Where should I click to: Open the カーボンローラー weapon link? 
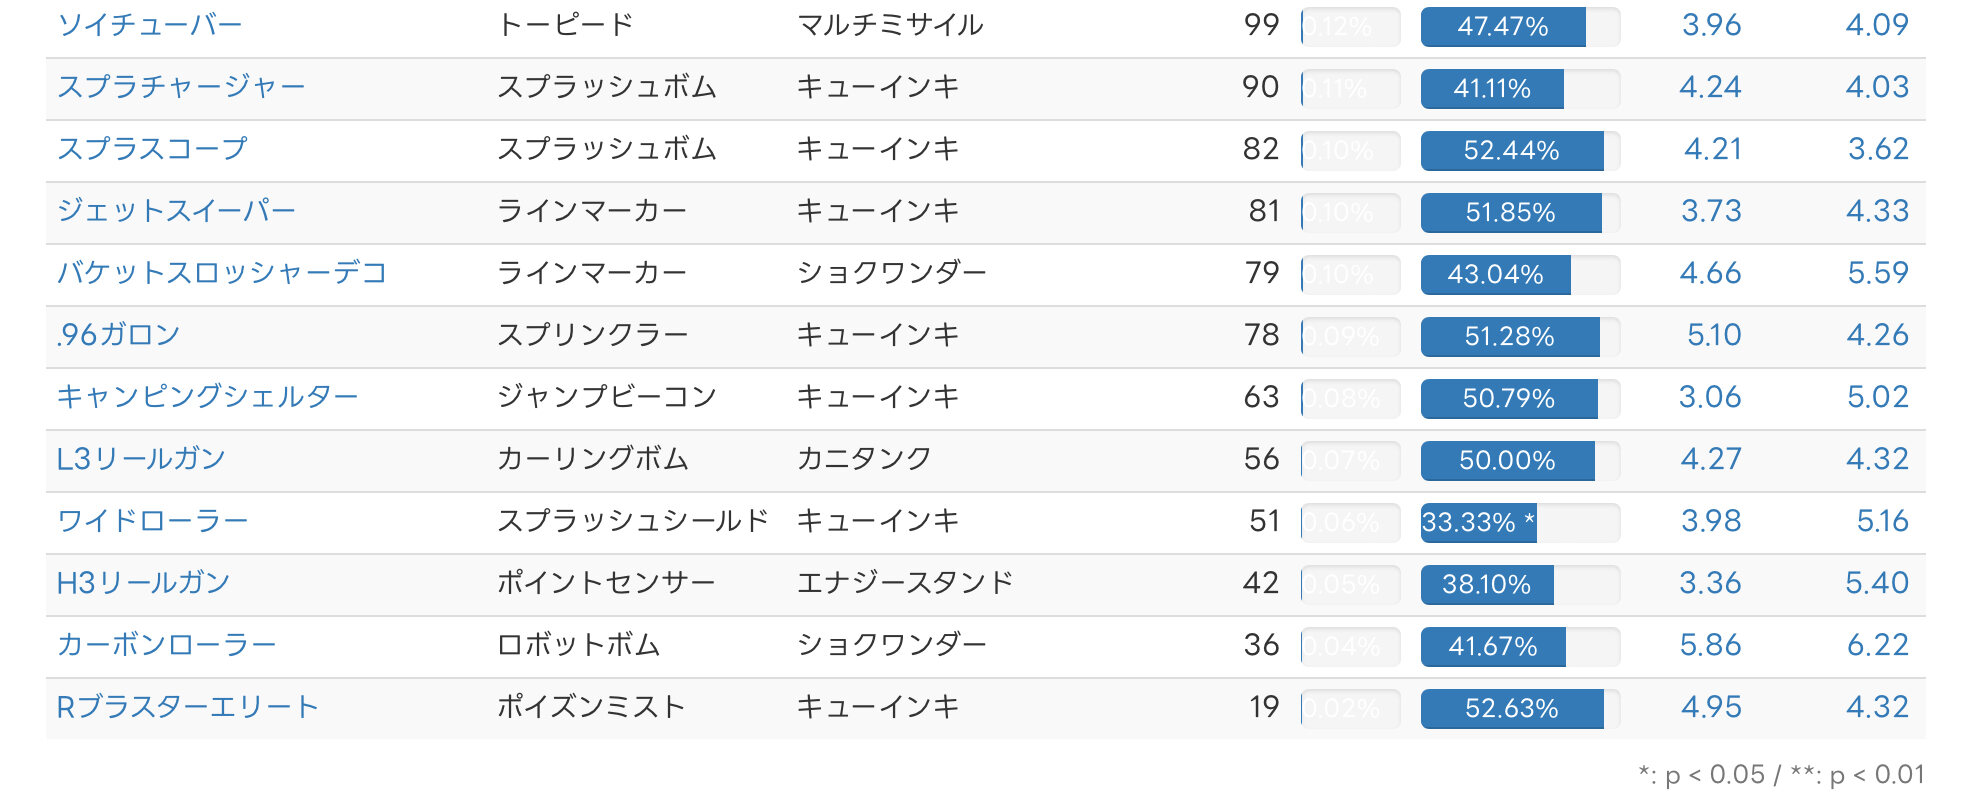[167, 645]
